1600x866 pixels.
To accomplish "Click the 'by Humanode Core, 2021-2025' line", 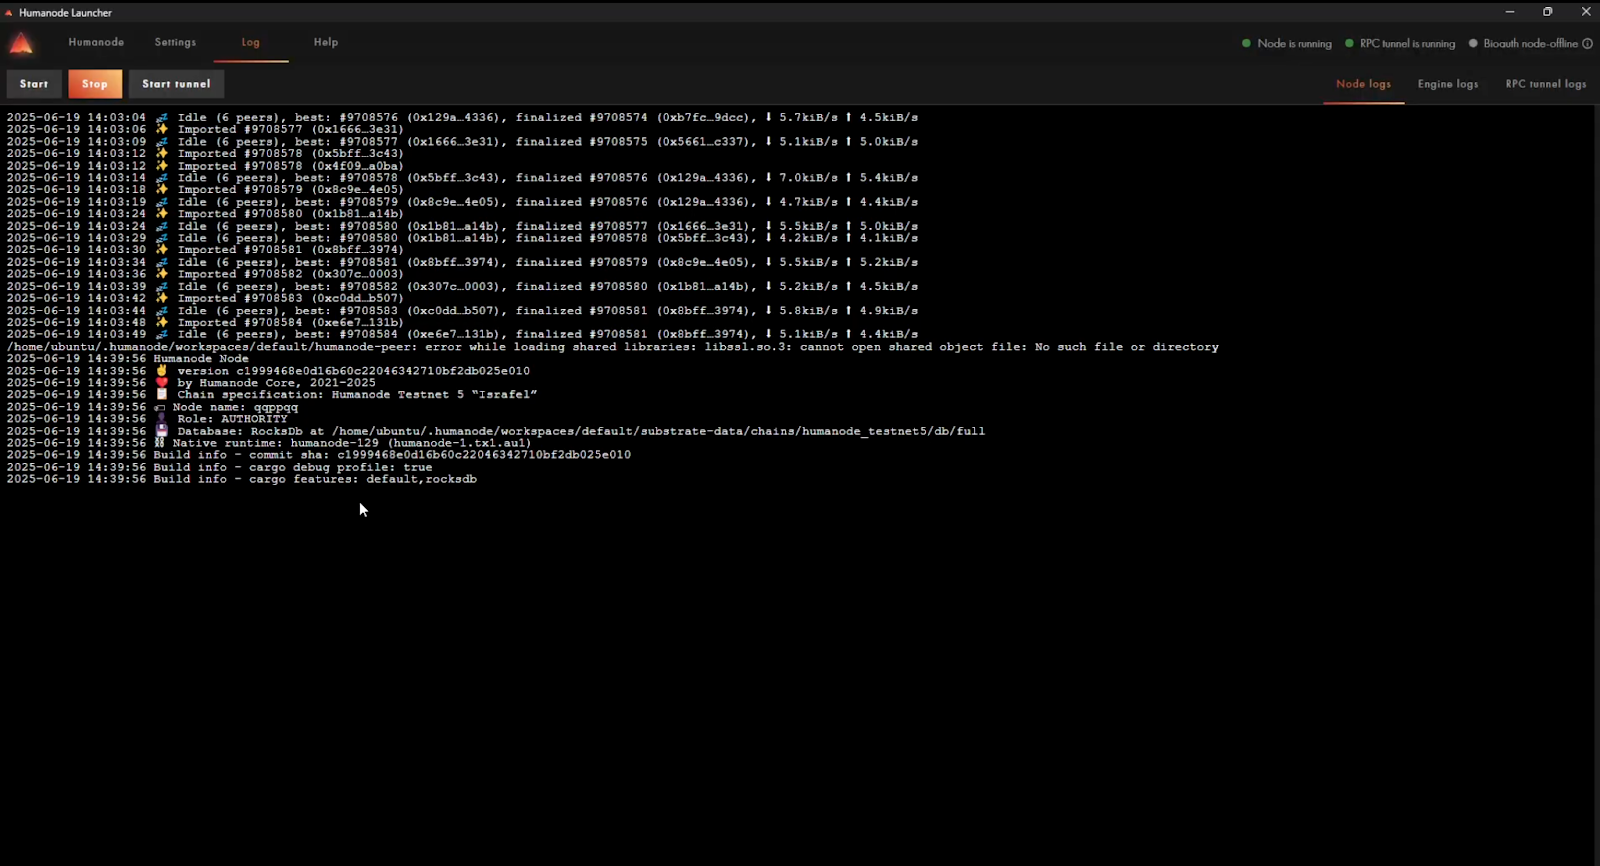I will tap(191, 383).
